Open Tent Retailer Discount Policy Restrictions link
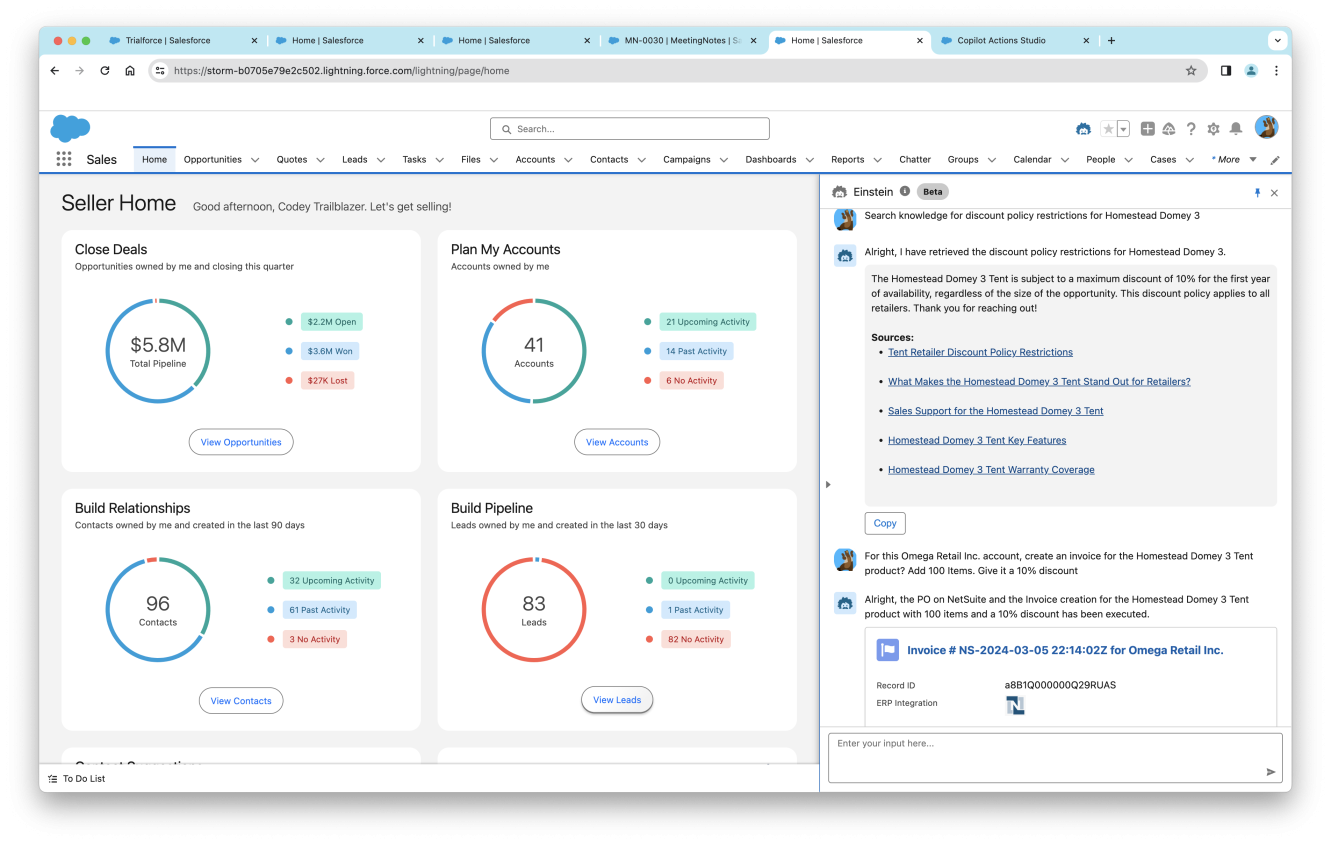This screenshot has width=1331, height=844. tap(980, 352)
